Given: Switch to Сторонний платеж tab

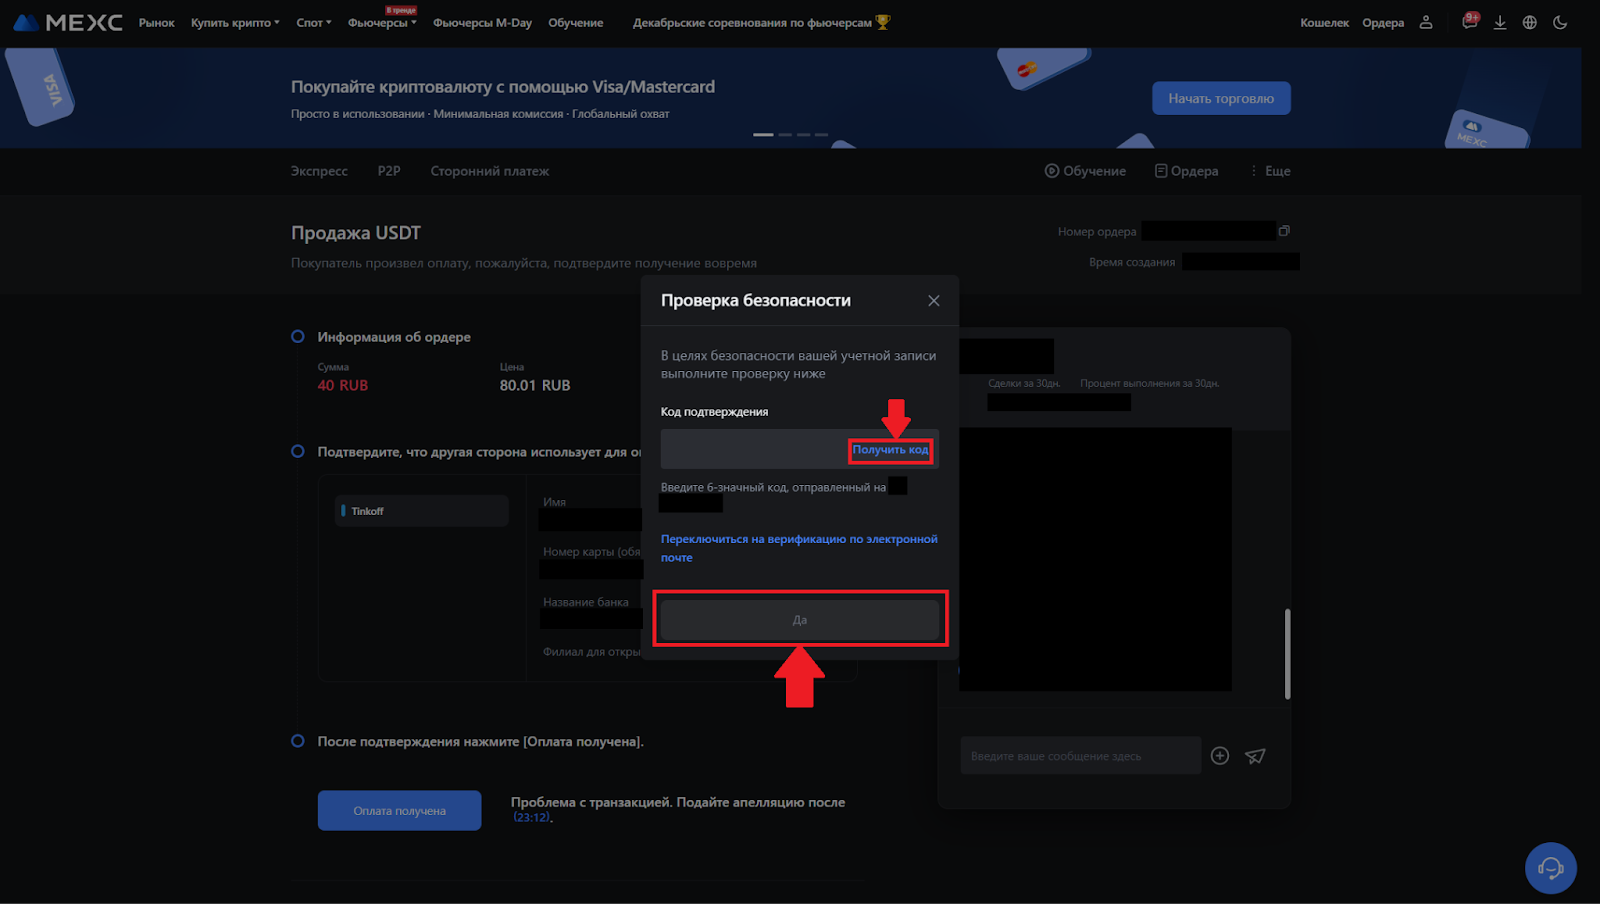Looking at the screenshot, I should pos(490,171).
